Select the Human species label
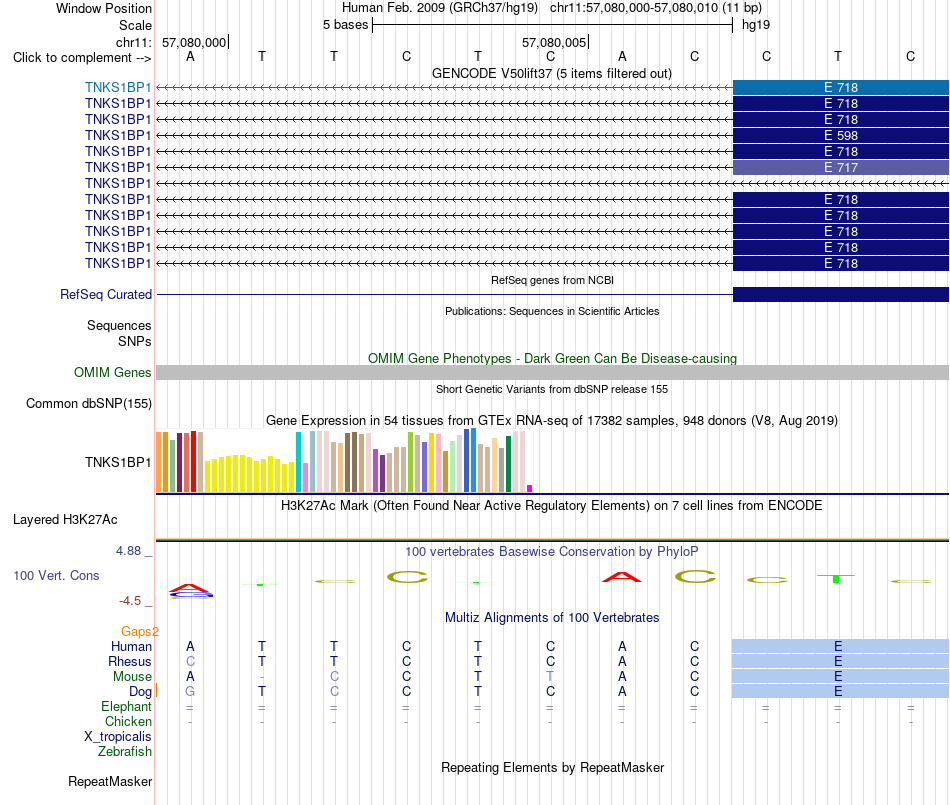 pyautogui.click(x=131, y=646)
